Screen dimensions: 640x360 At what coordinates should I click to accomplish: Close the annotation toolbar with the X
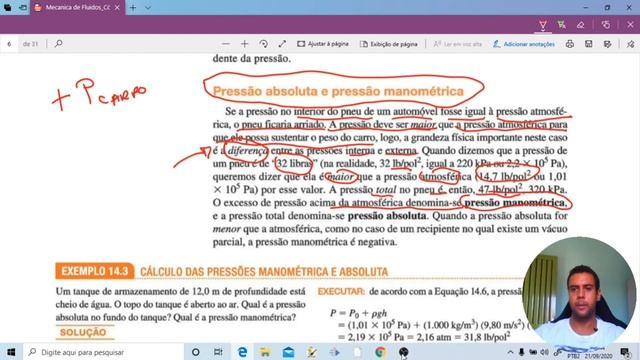click(x=630, y=25)
